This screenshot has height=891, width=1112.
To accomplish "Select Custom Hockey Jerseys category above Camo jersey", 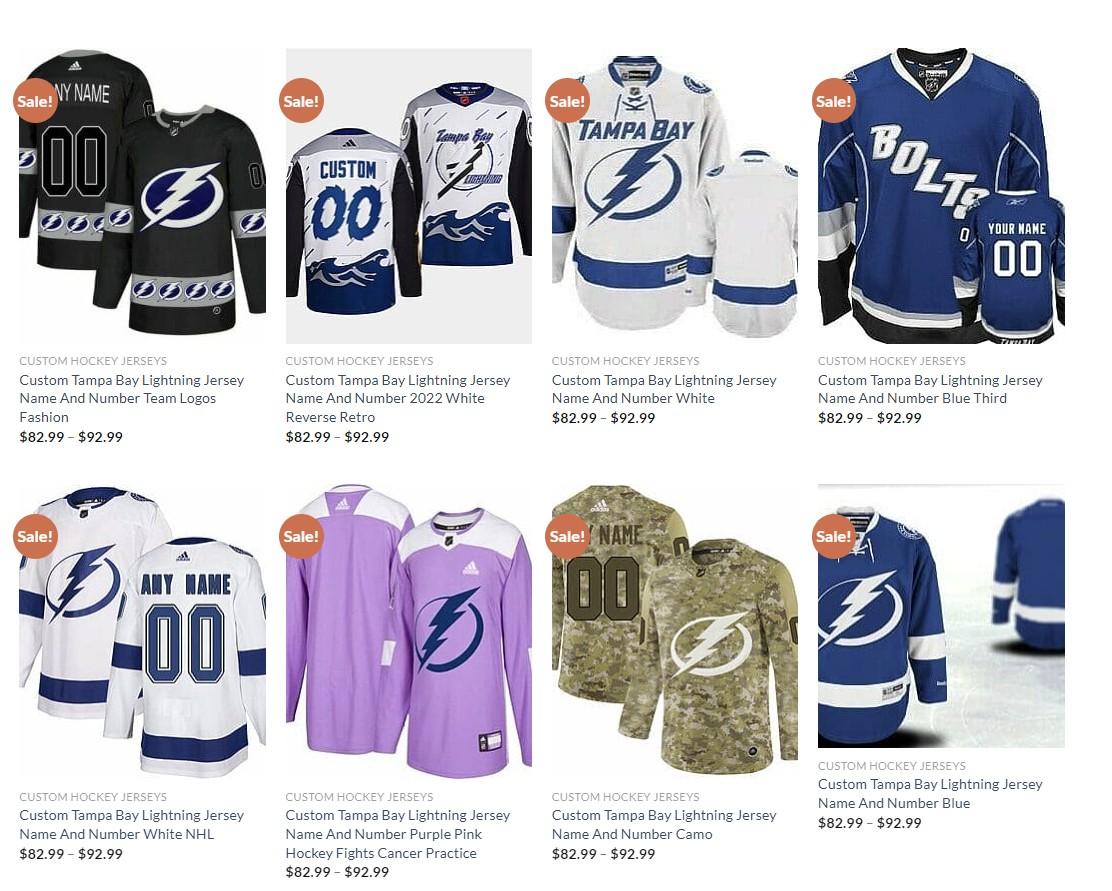I will click(x=626, y=797).
